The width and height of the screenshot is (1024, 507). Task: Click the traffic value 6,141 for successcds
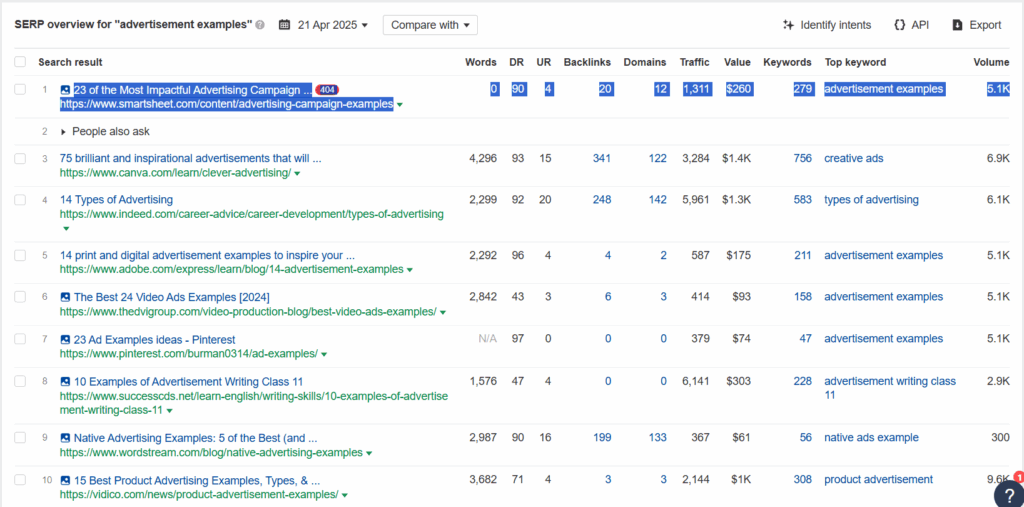coord(695,382)
